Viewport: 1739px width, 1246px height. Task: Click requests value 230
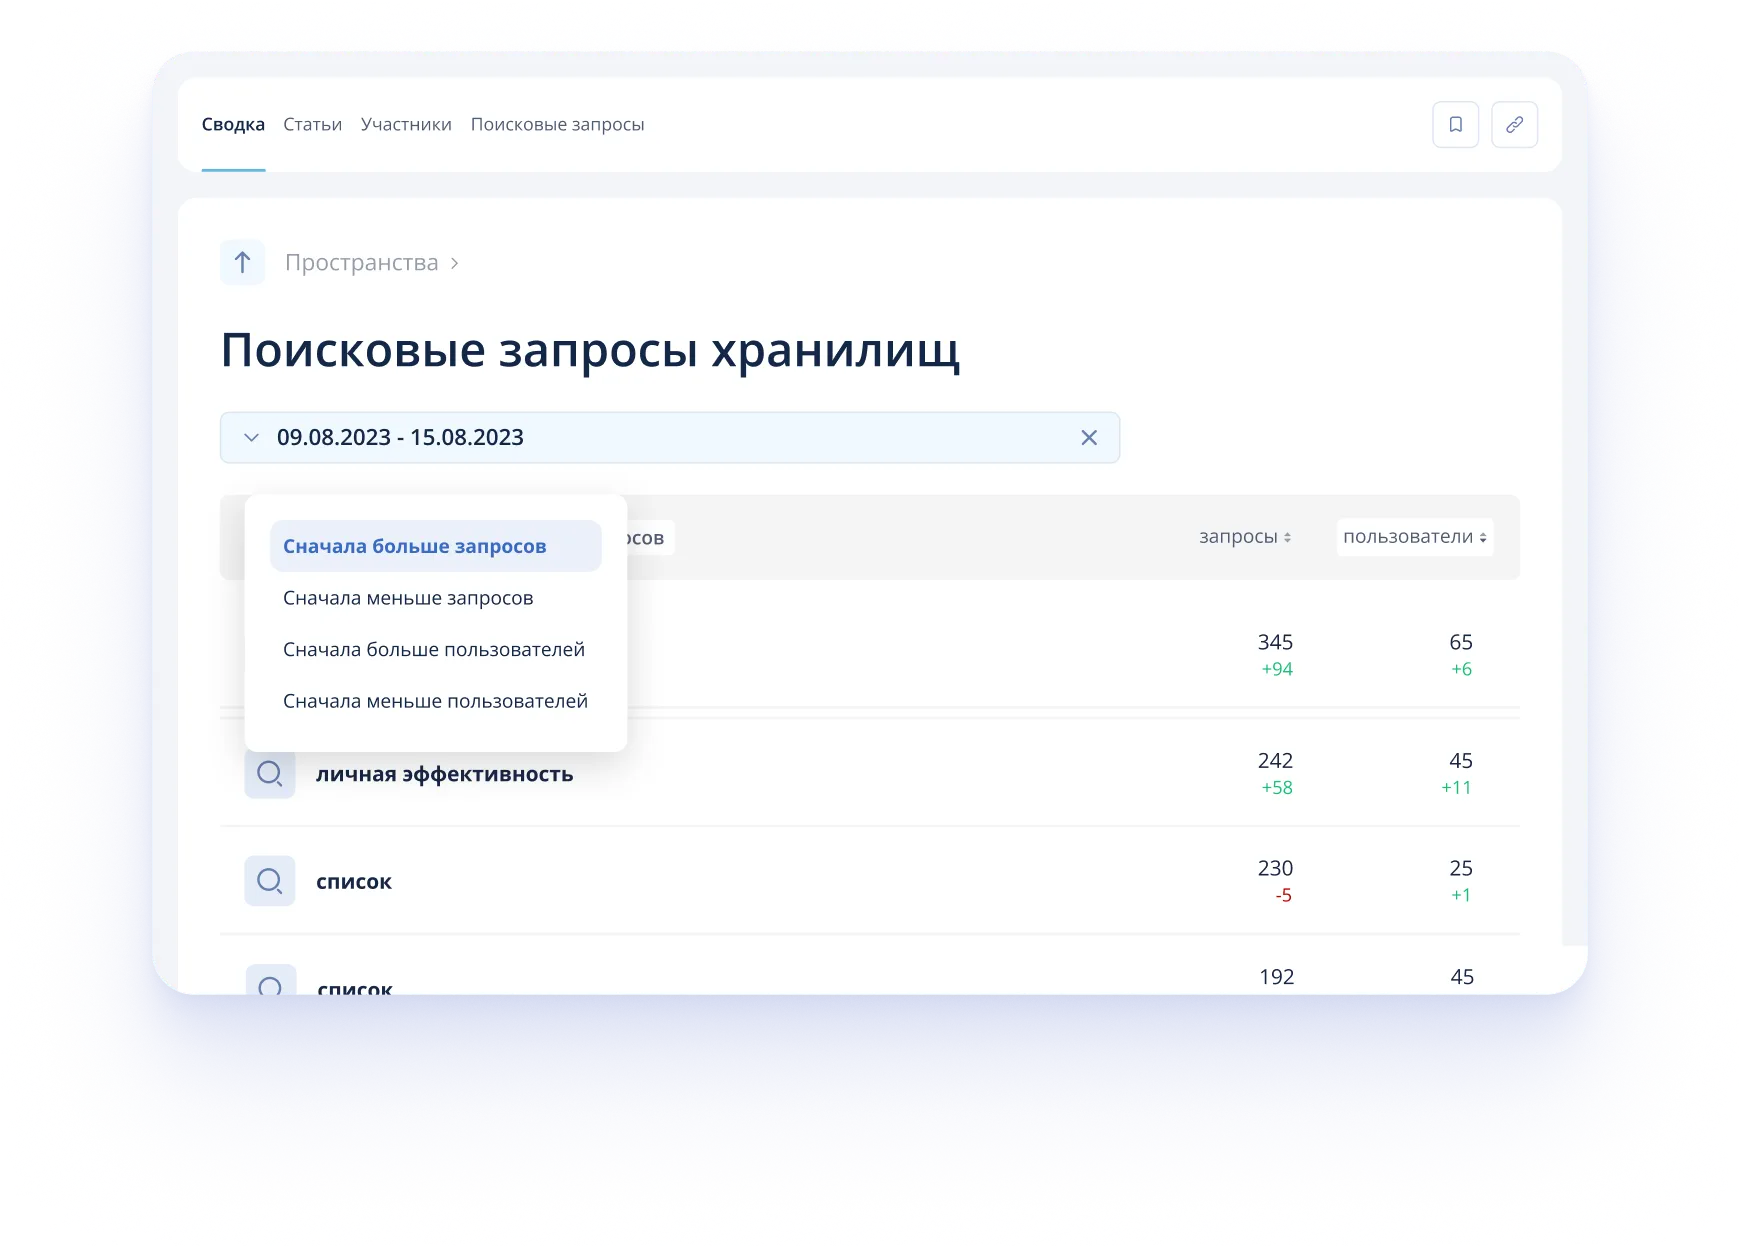[x=1275, y=868]
